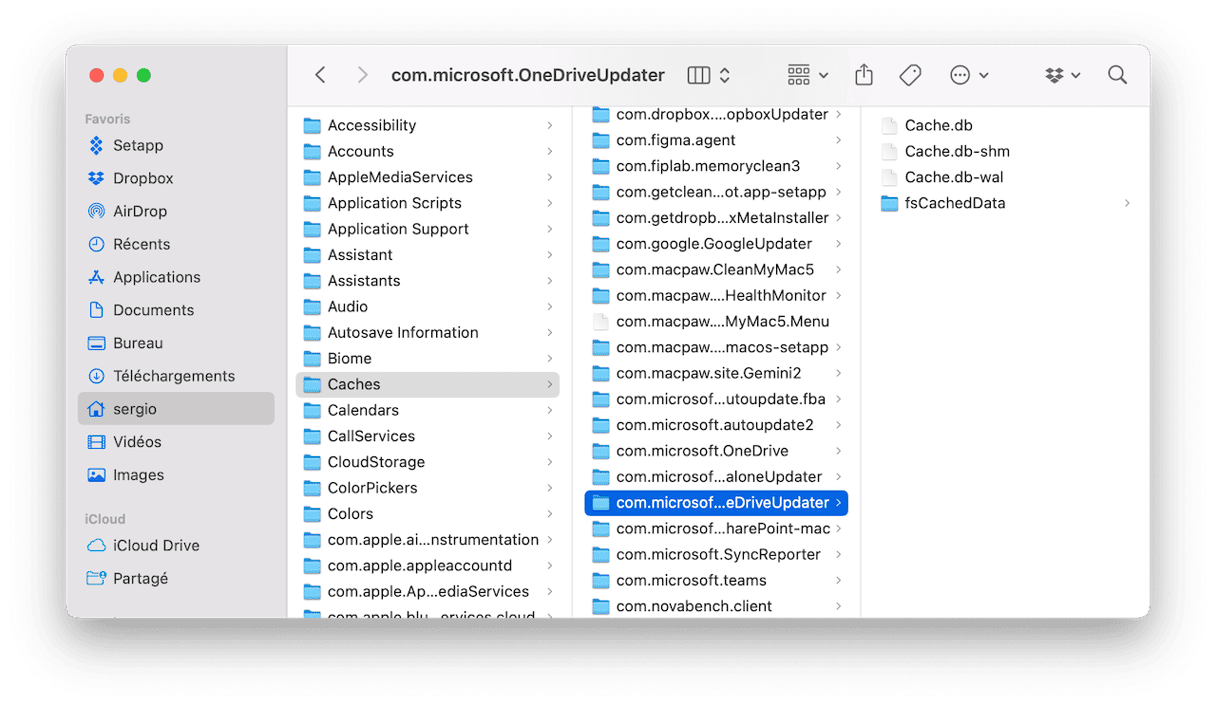Image resolution: width=1216 pixels, height=705 pixels.
Task: Select the Cache.db file
Action: [938, 125]
